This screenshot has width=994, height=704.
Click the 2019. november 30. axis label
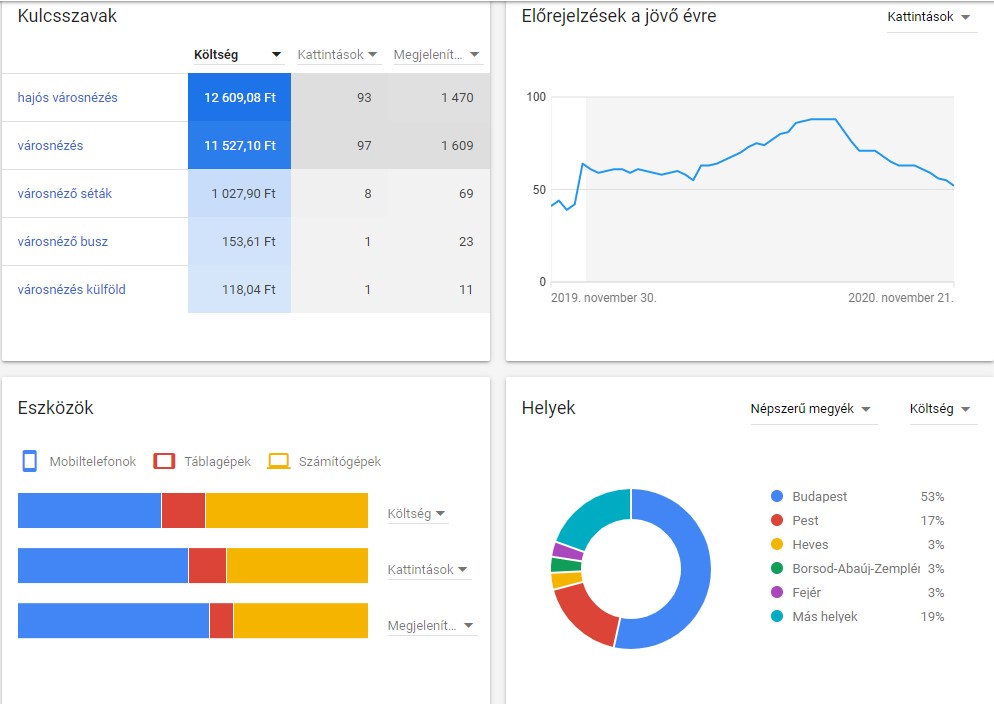coord(604,298)
